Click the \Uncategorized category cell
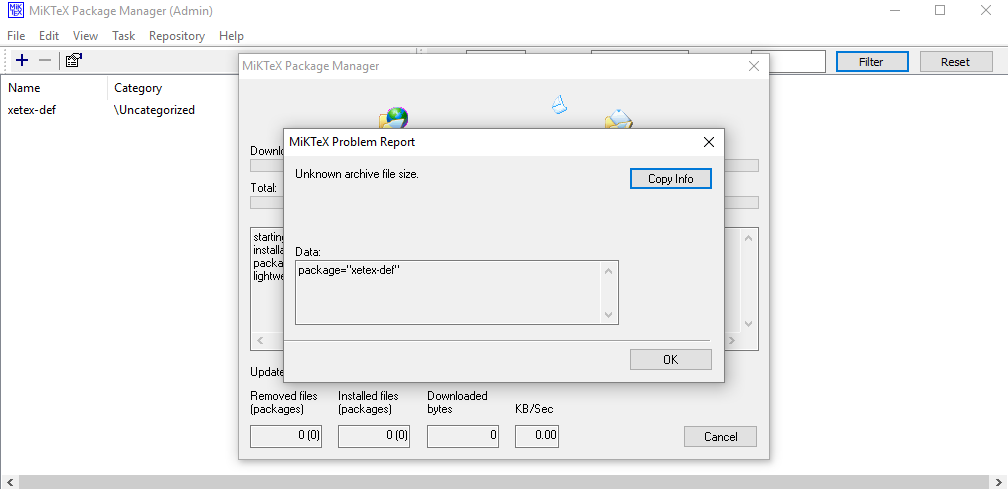Image resolution: width=1008 pixels, height=489 pixels. click(x=154, y=110)
